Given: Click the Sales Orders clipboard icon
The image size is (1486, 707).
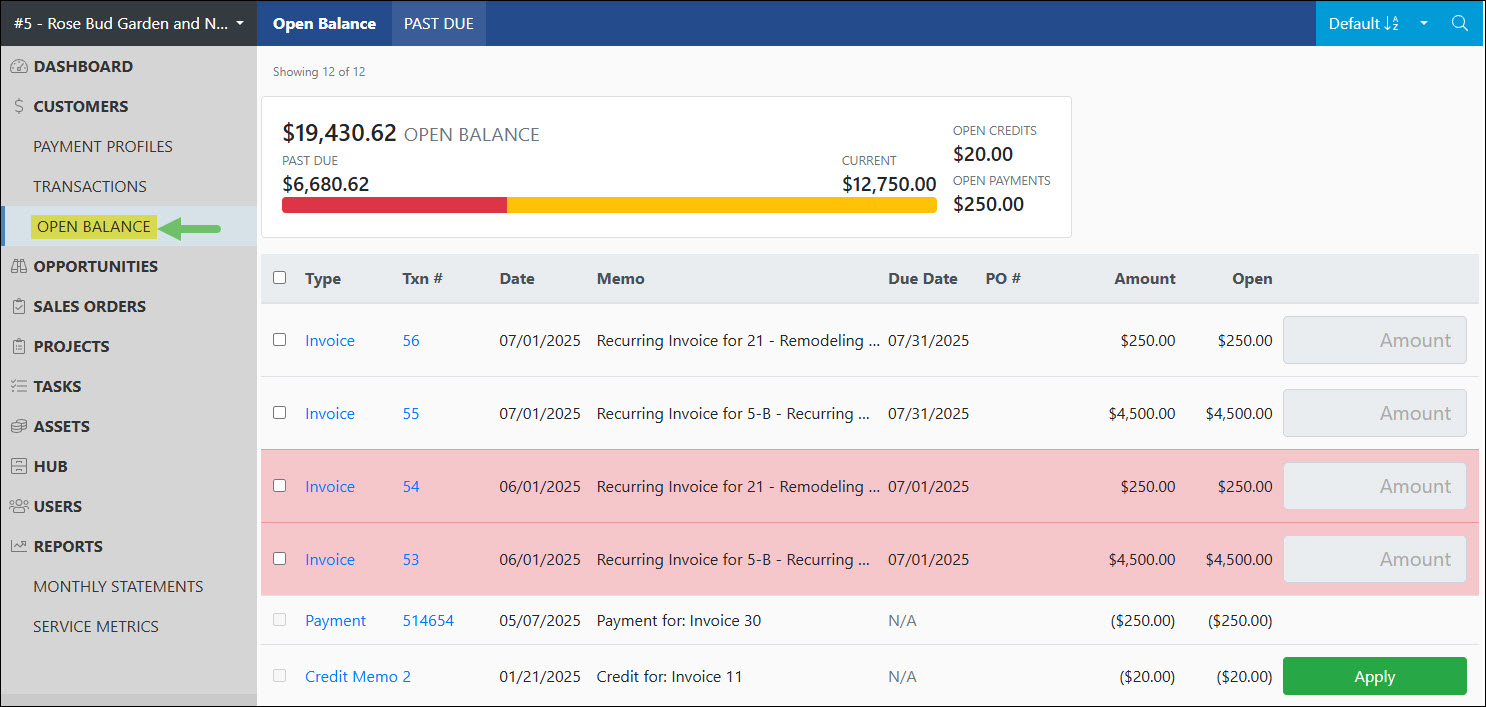Looking at the screenshot, I should click(18, 306).
